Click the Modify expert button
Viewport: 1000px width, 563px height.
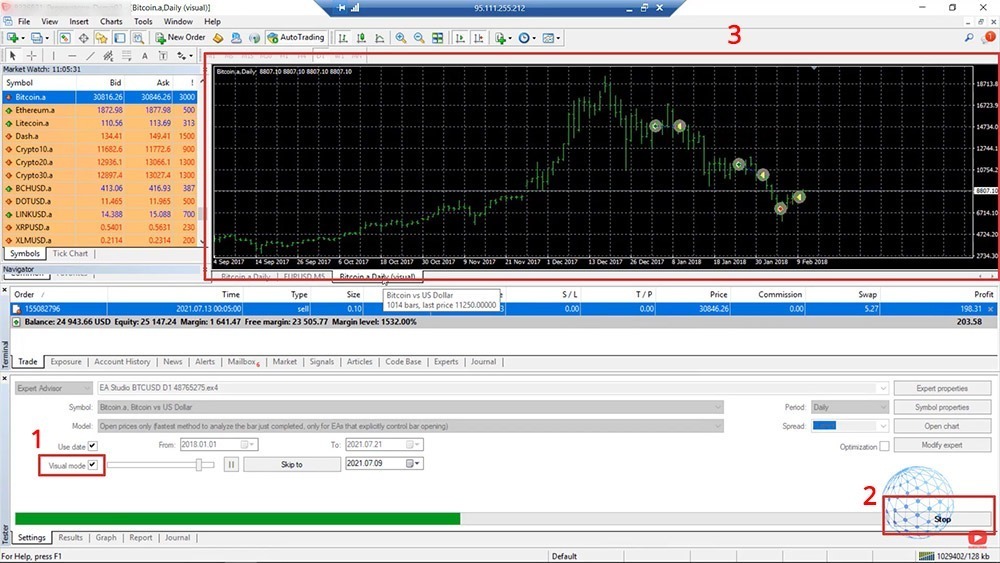(942, 445)
